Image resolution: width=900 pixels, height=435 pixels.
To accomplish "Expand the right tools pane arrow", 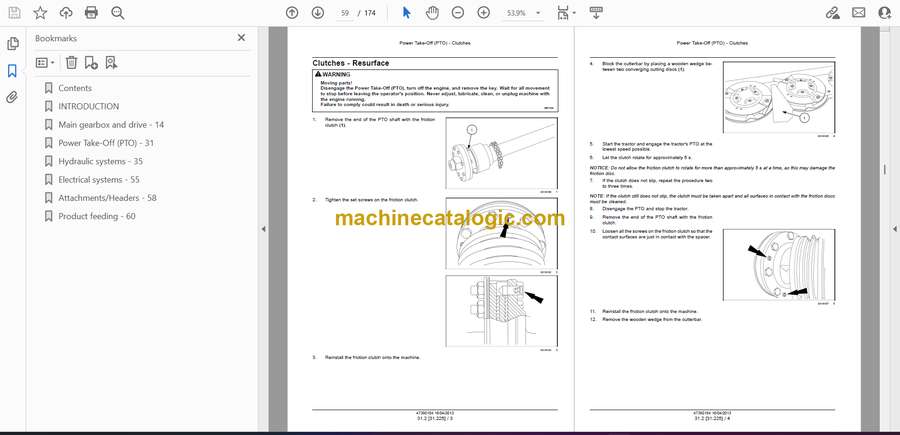I will point(894,229).
